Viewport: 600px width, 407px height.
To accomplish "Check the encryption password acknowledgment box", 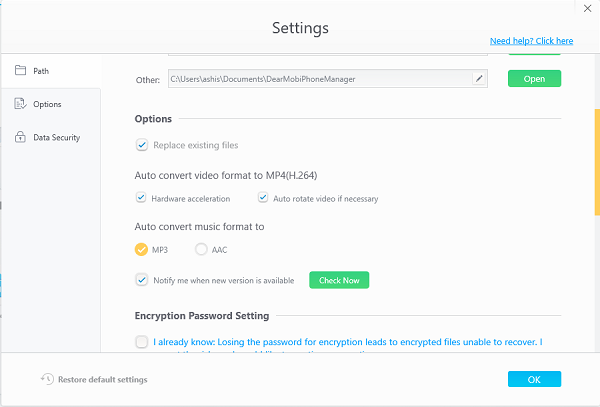I will click(142, 342).
